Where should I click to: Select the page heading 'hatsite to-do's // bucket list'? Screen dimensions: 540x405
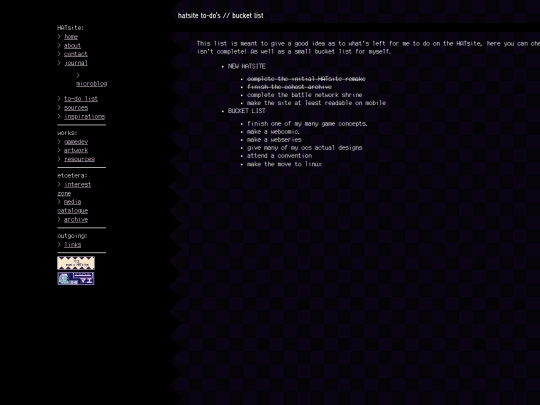click(x=220, y=15)
